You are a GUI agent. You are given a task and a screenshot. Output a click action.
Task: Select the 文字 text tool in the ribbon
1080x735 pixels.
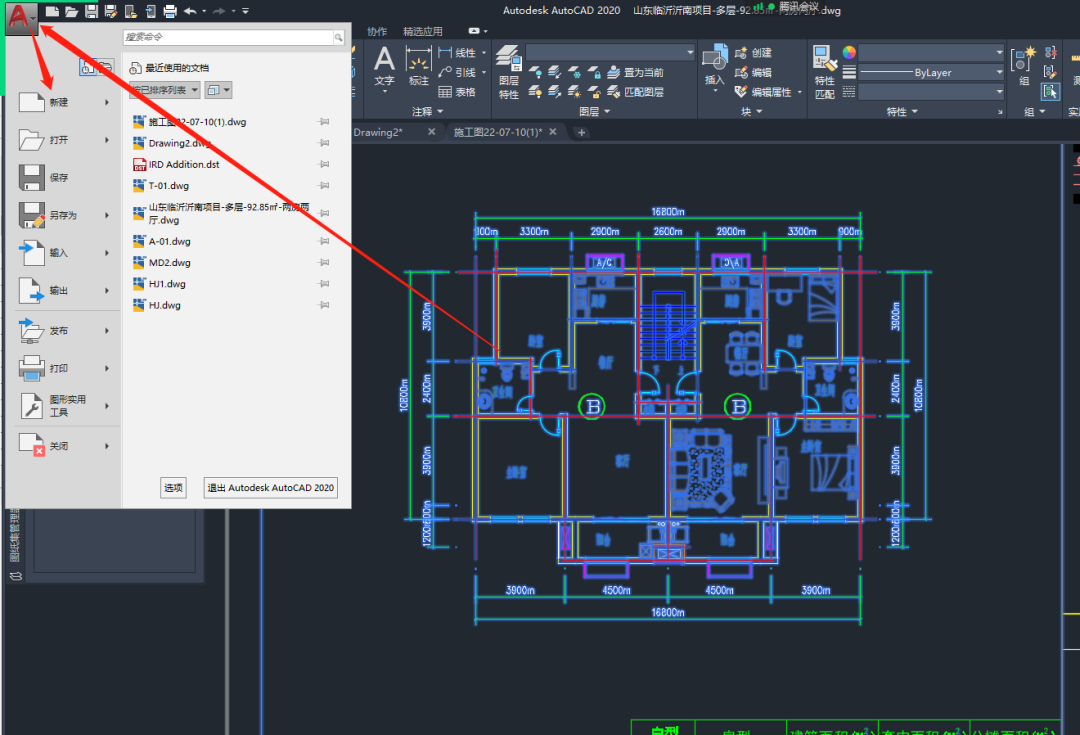coord(384,68)
